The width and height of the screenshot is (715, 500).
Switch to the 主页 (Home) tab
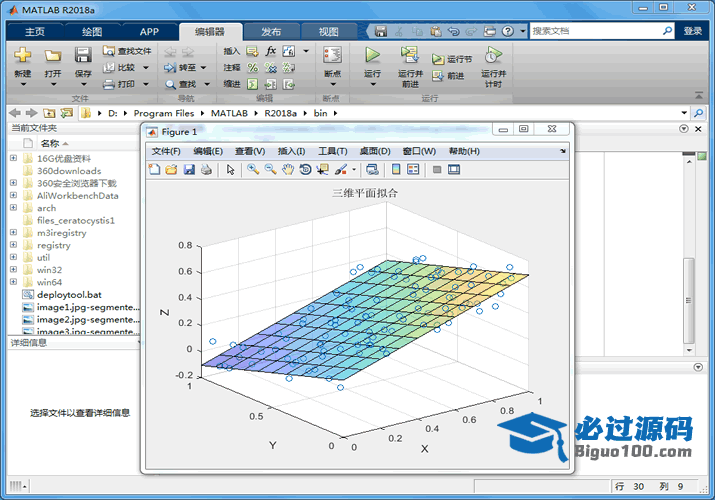(x=35, y=31)
